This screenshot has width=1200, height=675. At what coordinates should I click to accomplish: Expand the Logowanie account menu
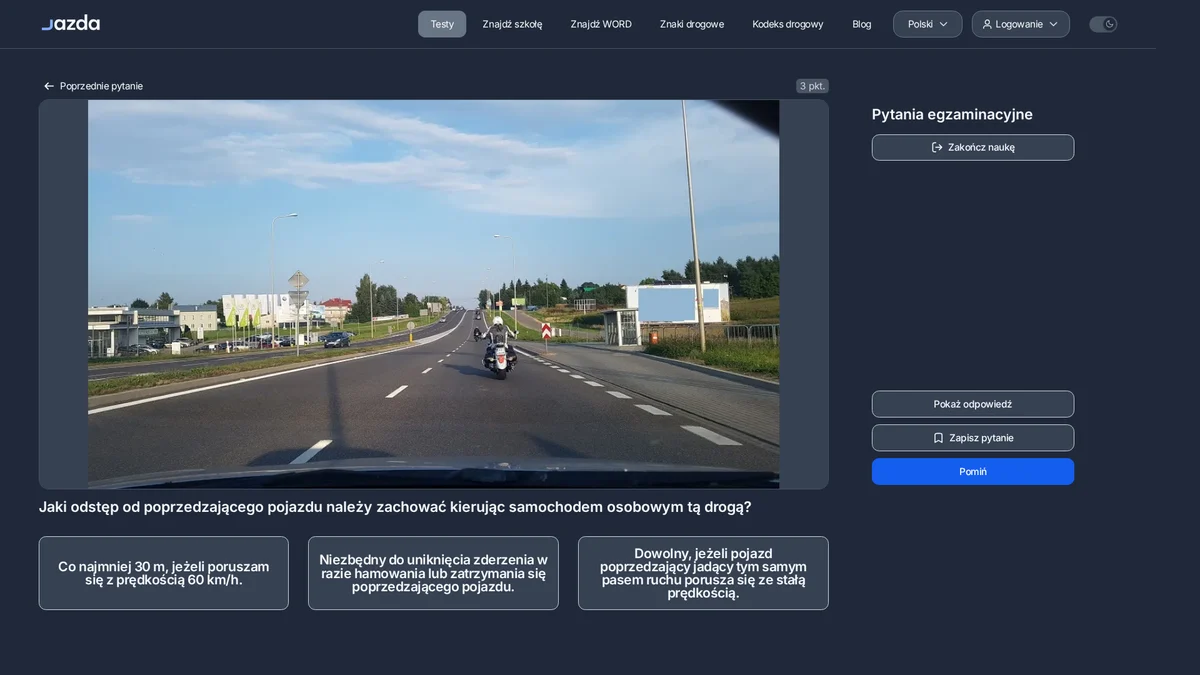(1020, 24)
